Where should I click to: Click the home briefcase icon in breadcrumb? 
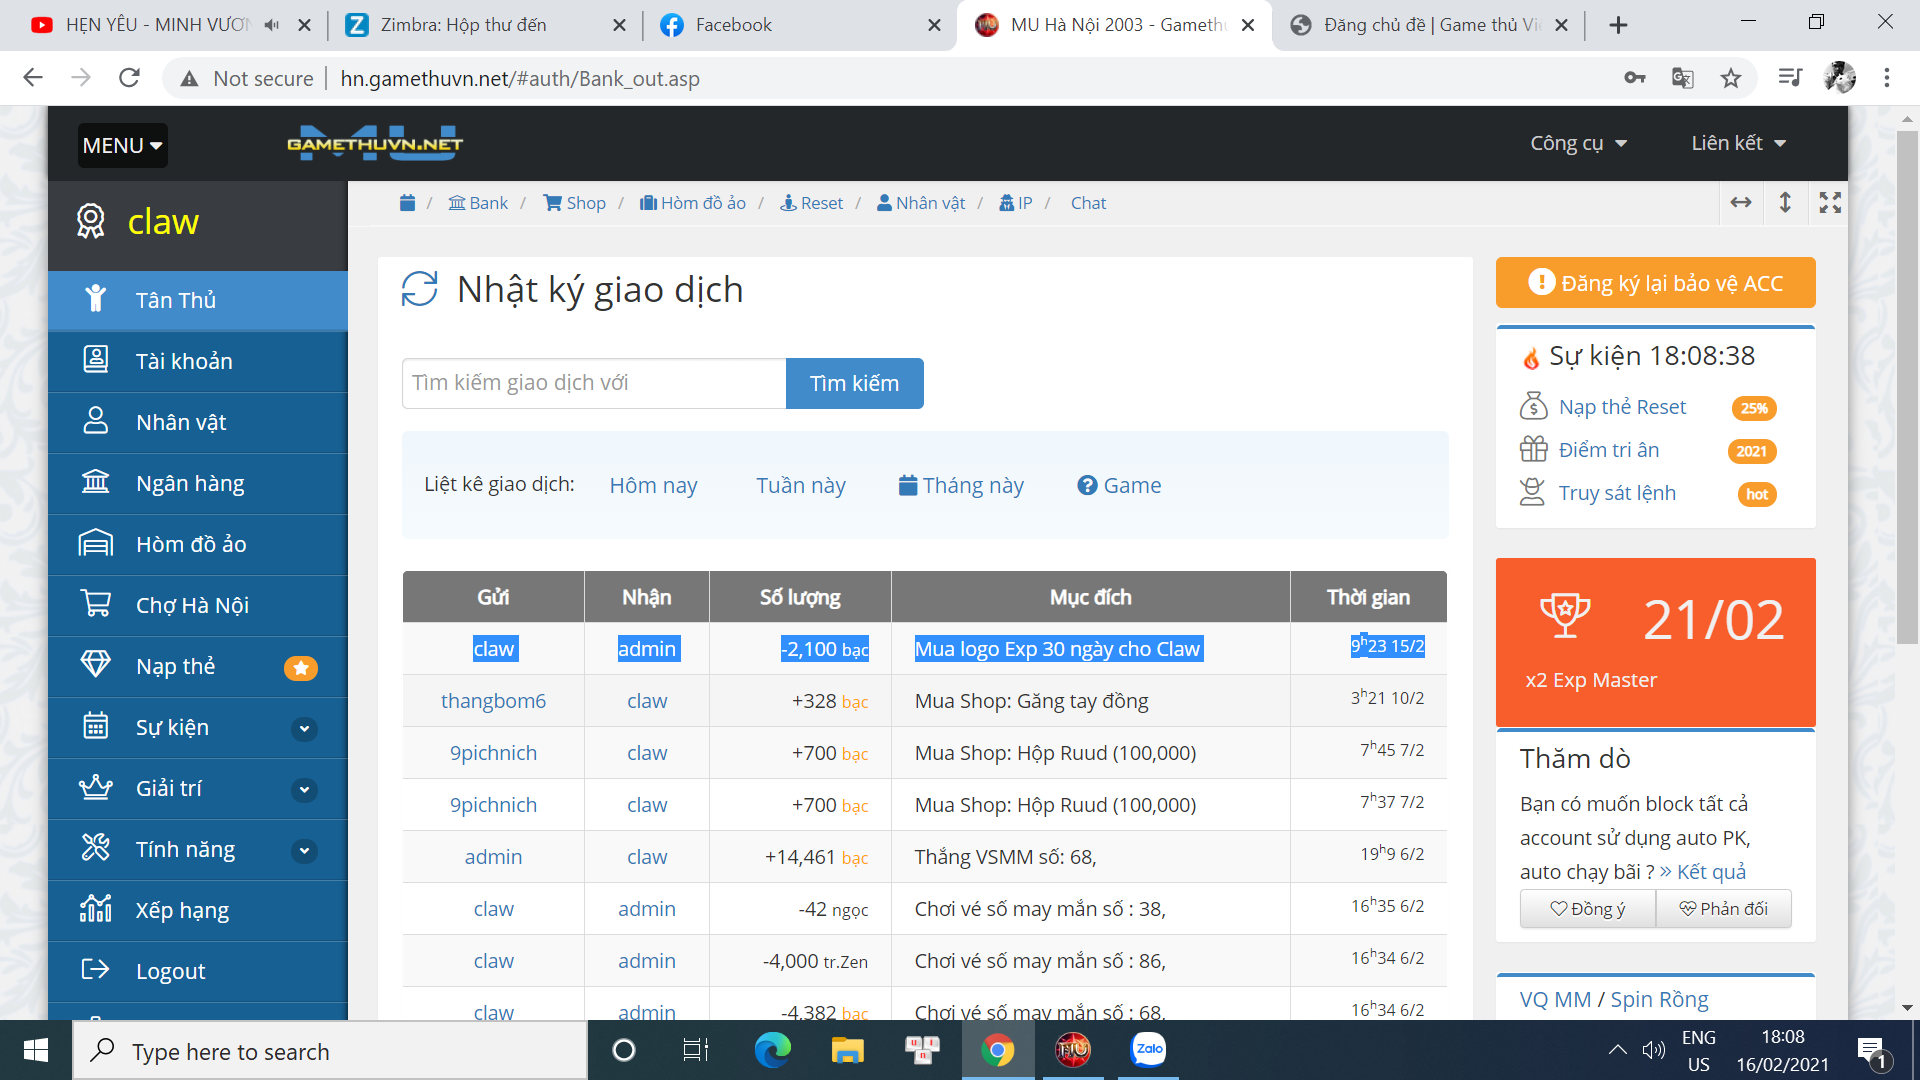point(407,203)
